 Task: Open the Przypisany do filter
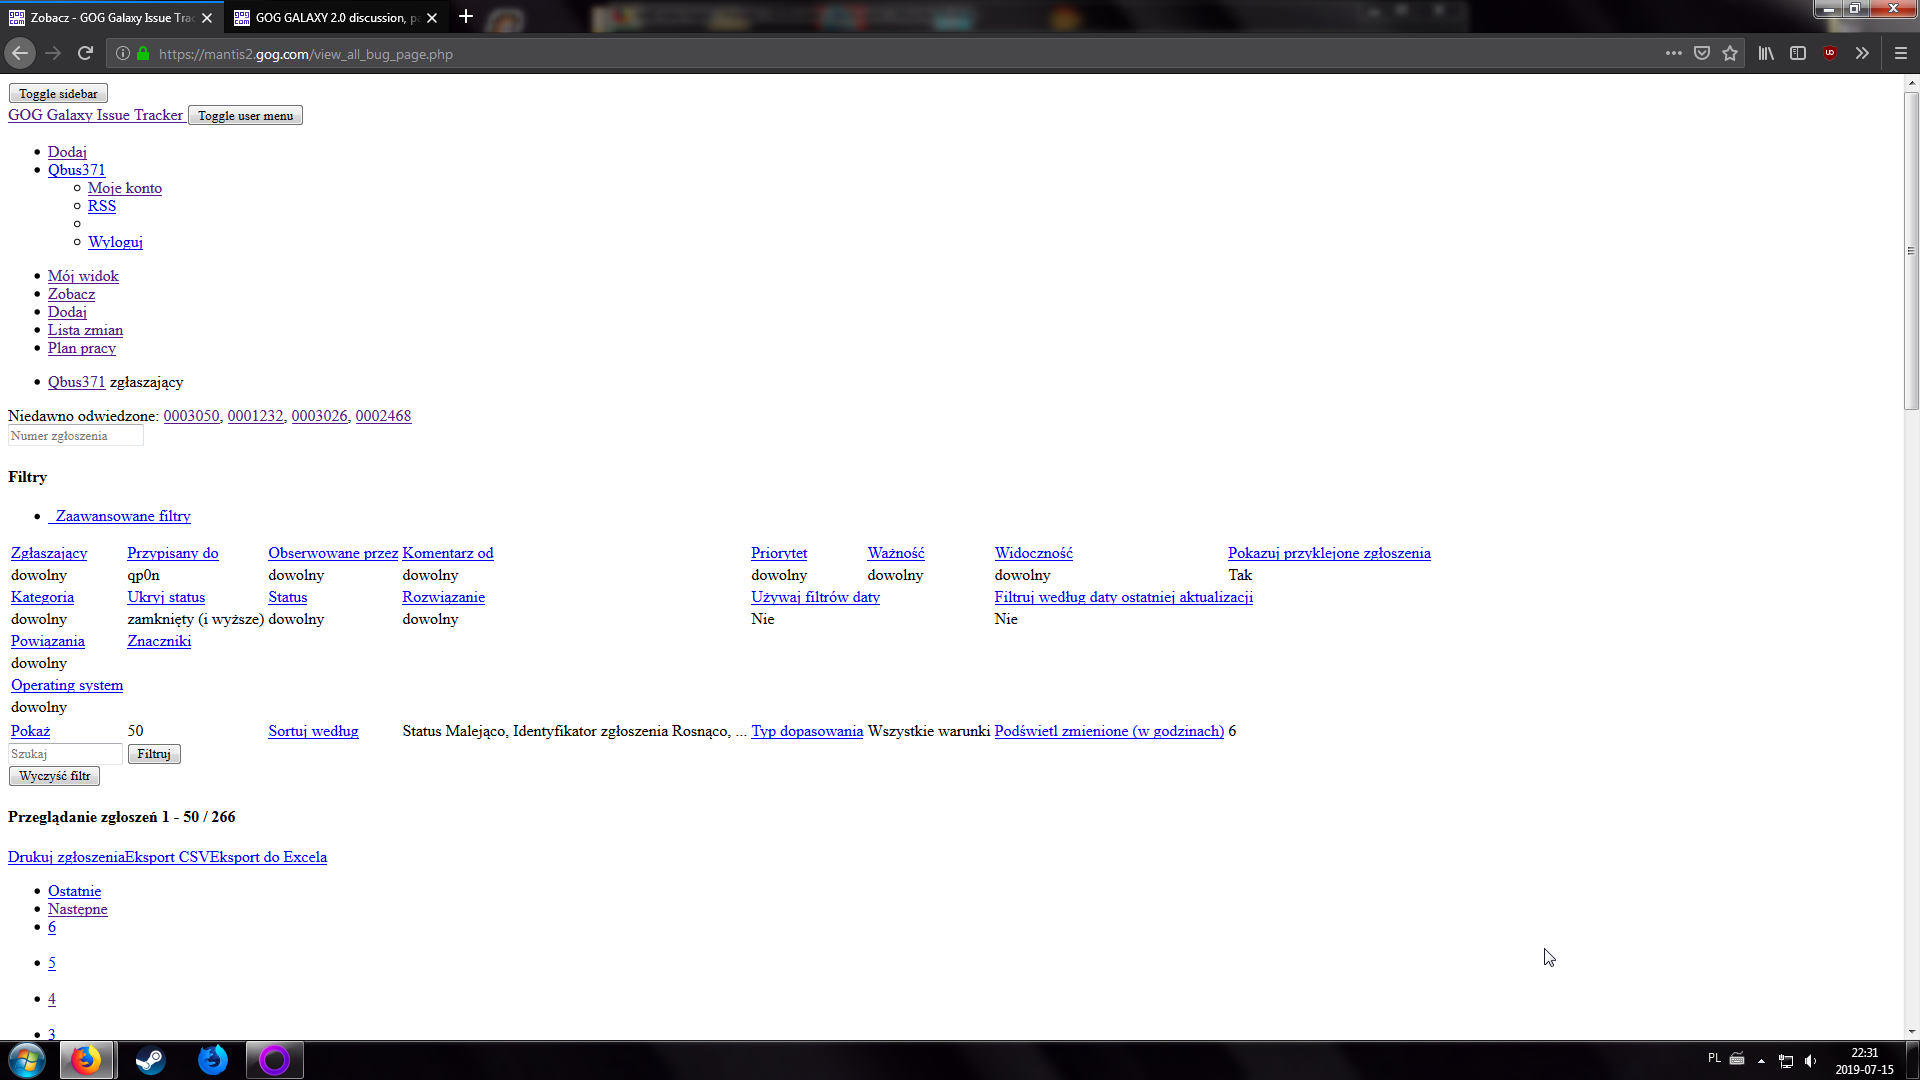tap(173, 553)
